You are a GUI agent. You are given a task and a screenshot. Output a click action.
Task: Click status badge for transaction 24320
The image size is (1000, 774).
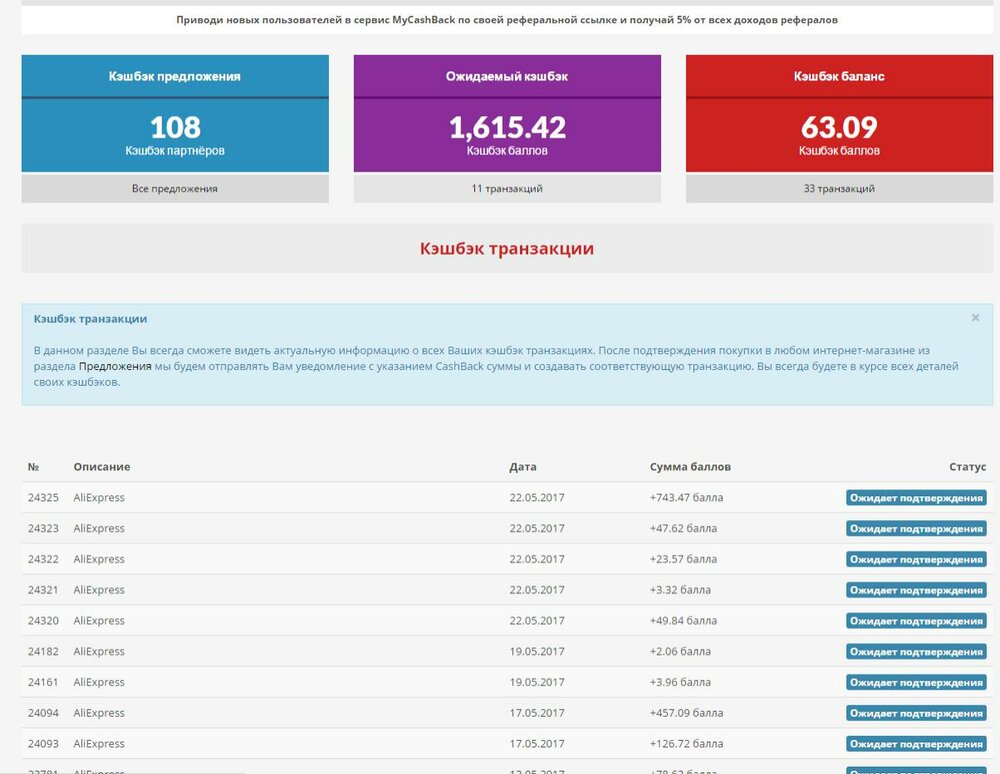[x=916, y=621]
